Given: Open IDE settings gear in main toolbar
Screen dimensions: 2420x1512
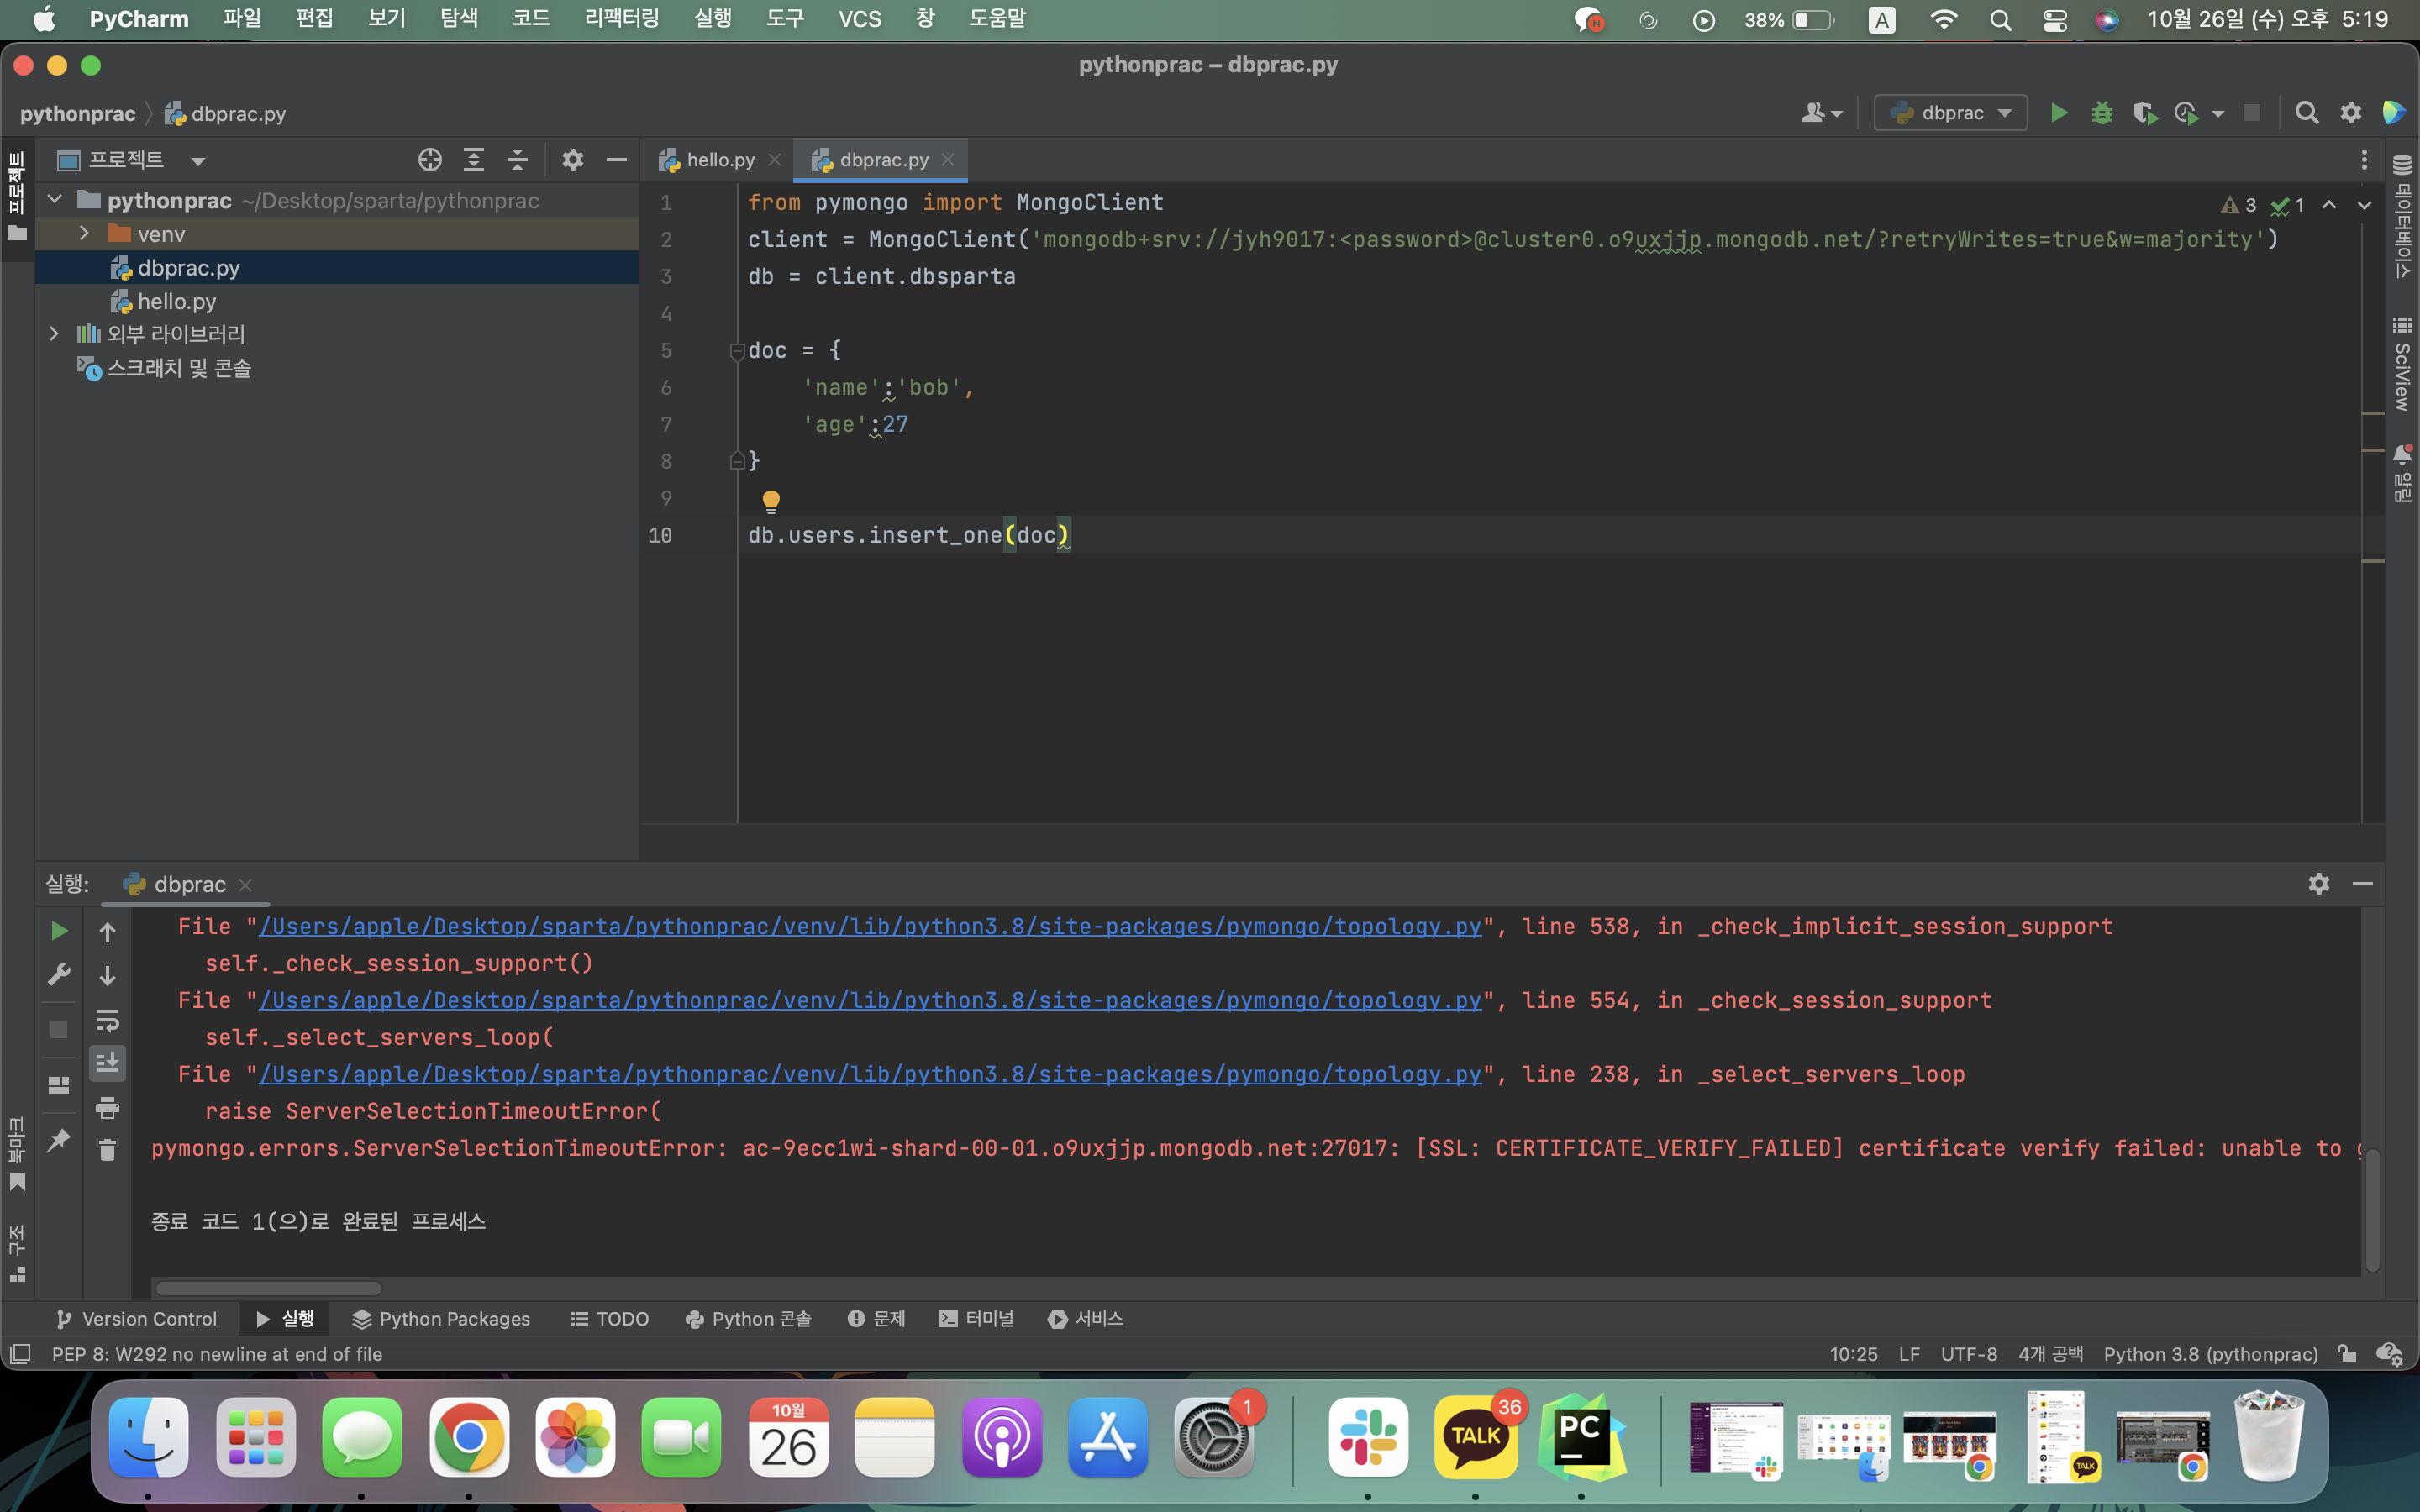Looking at the screenshot, I should click(2350, 113).
